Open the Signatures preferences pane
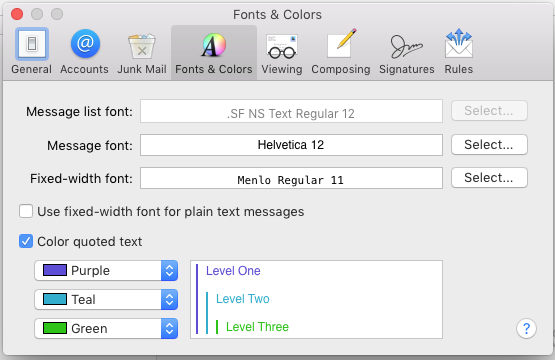The width and height of the screenshot is (555, 360). pyautogui.click(x=407, y=52)
